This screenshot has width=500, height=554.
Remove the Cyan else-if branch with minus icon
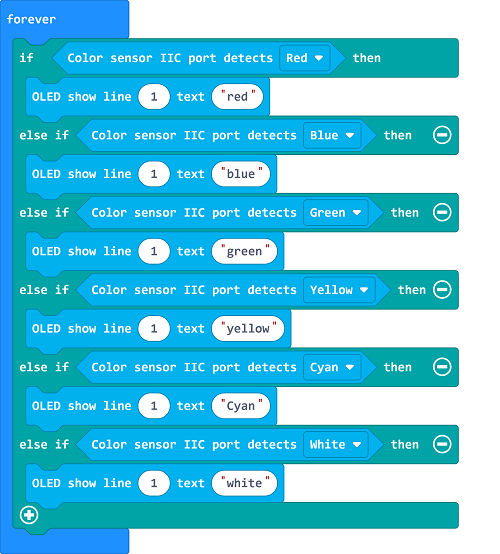pyautogui.click(x=442, y=367)
